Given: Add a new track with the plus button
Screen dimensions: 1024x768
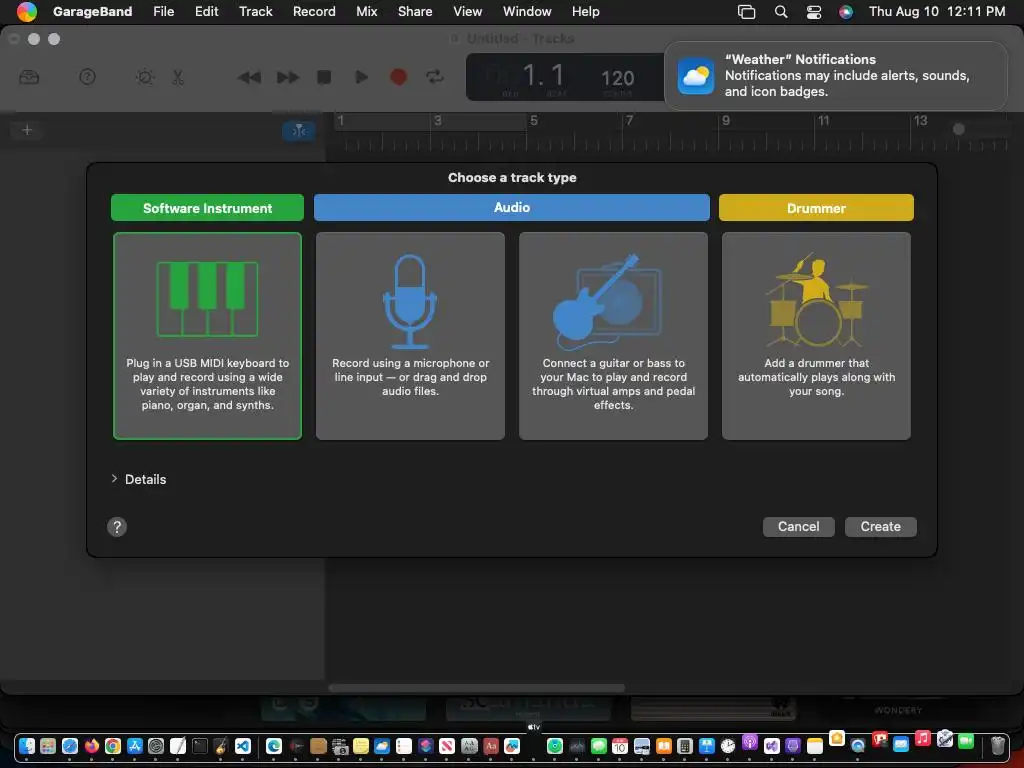Looking at the screenshot, I should pos(27,130).
